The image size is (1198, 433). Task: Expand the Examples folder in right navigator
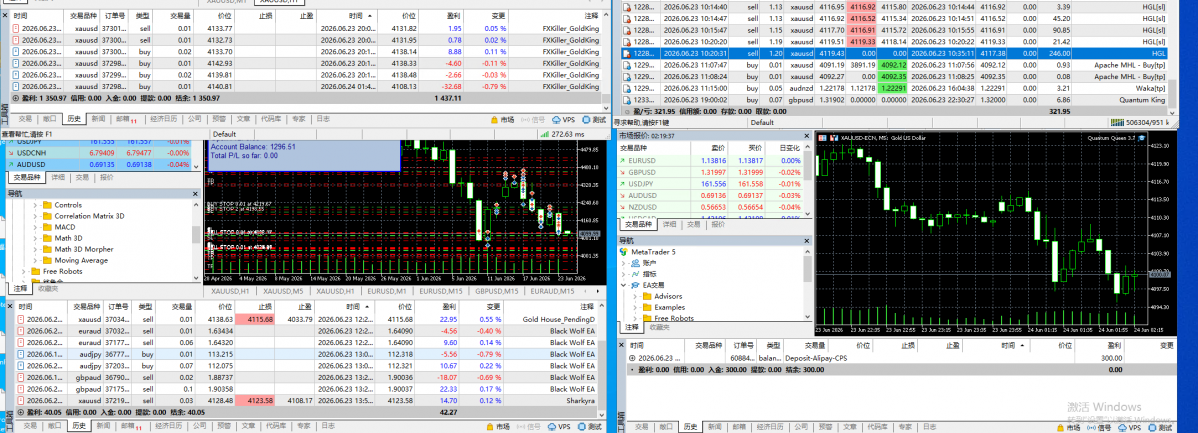[x=635, y=307]
